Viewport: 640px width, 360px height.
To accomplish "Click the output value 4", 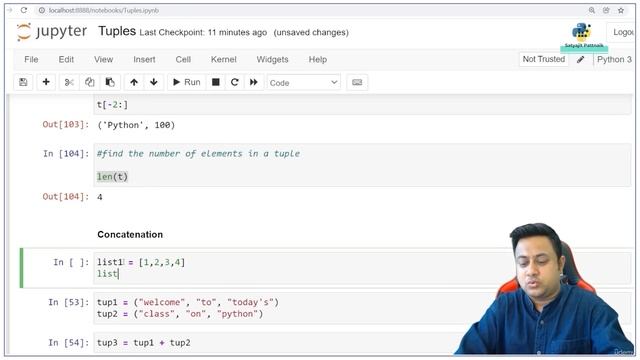I will [100, 197].
